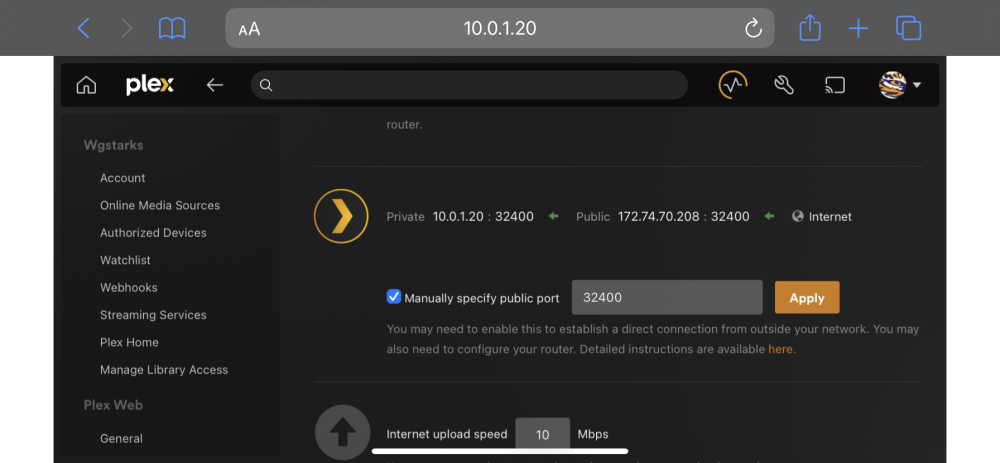Screen dimensions: 1000x463
Task: Click green arrow between Private and Public
Action: pos(554,216)
